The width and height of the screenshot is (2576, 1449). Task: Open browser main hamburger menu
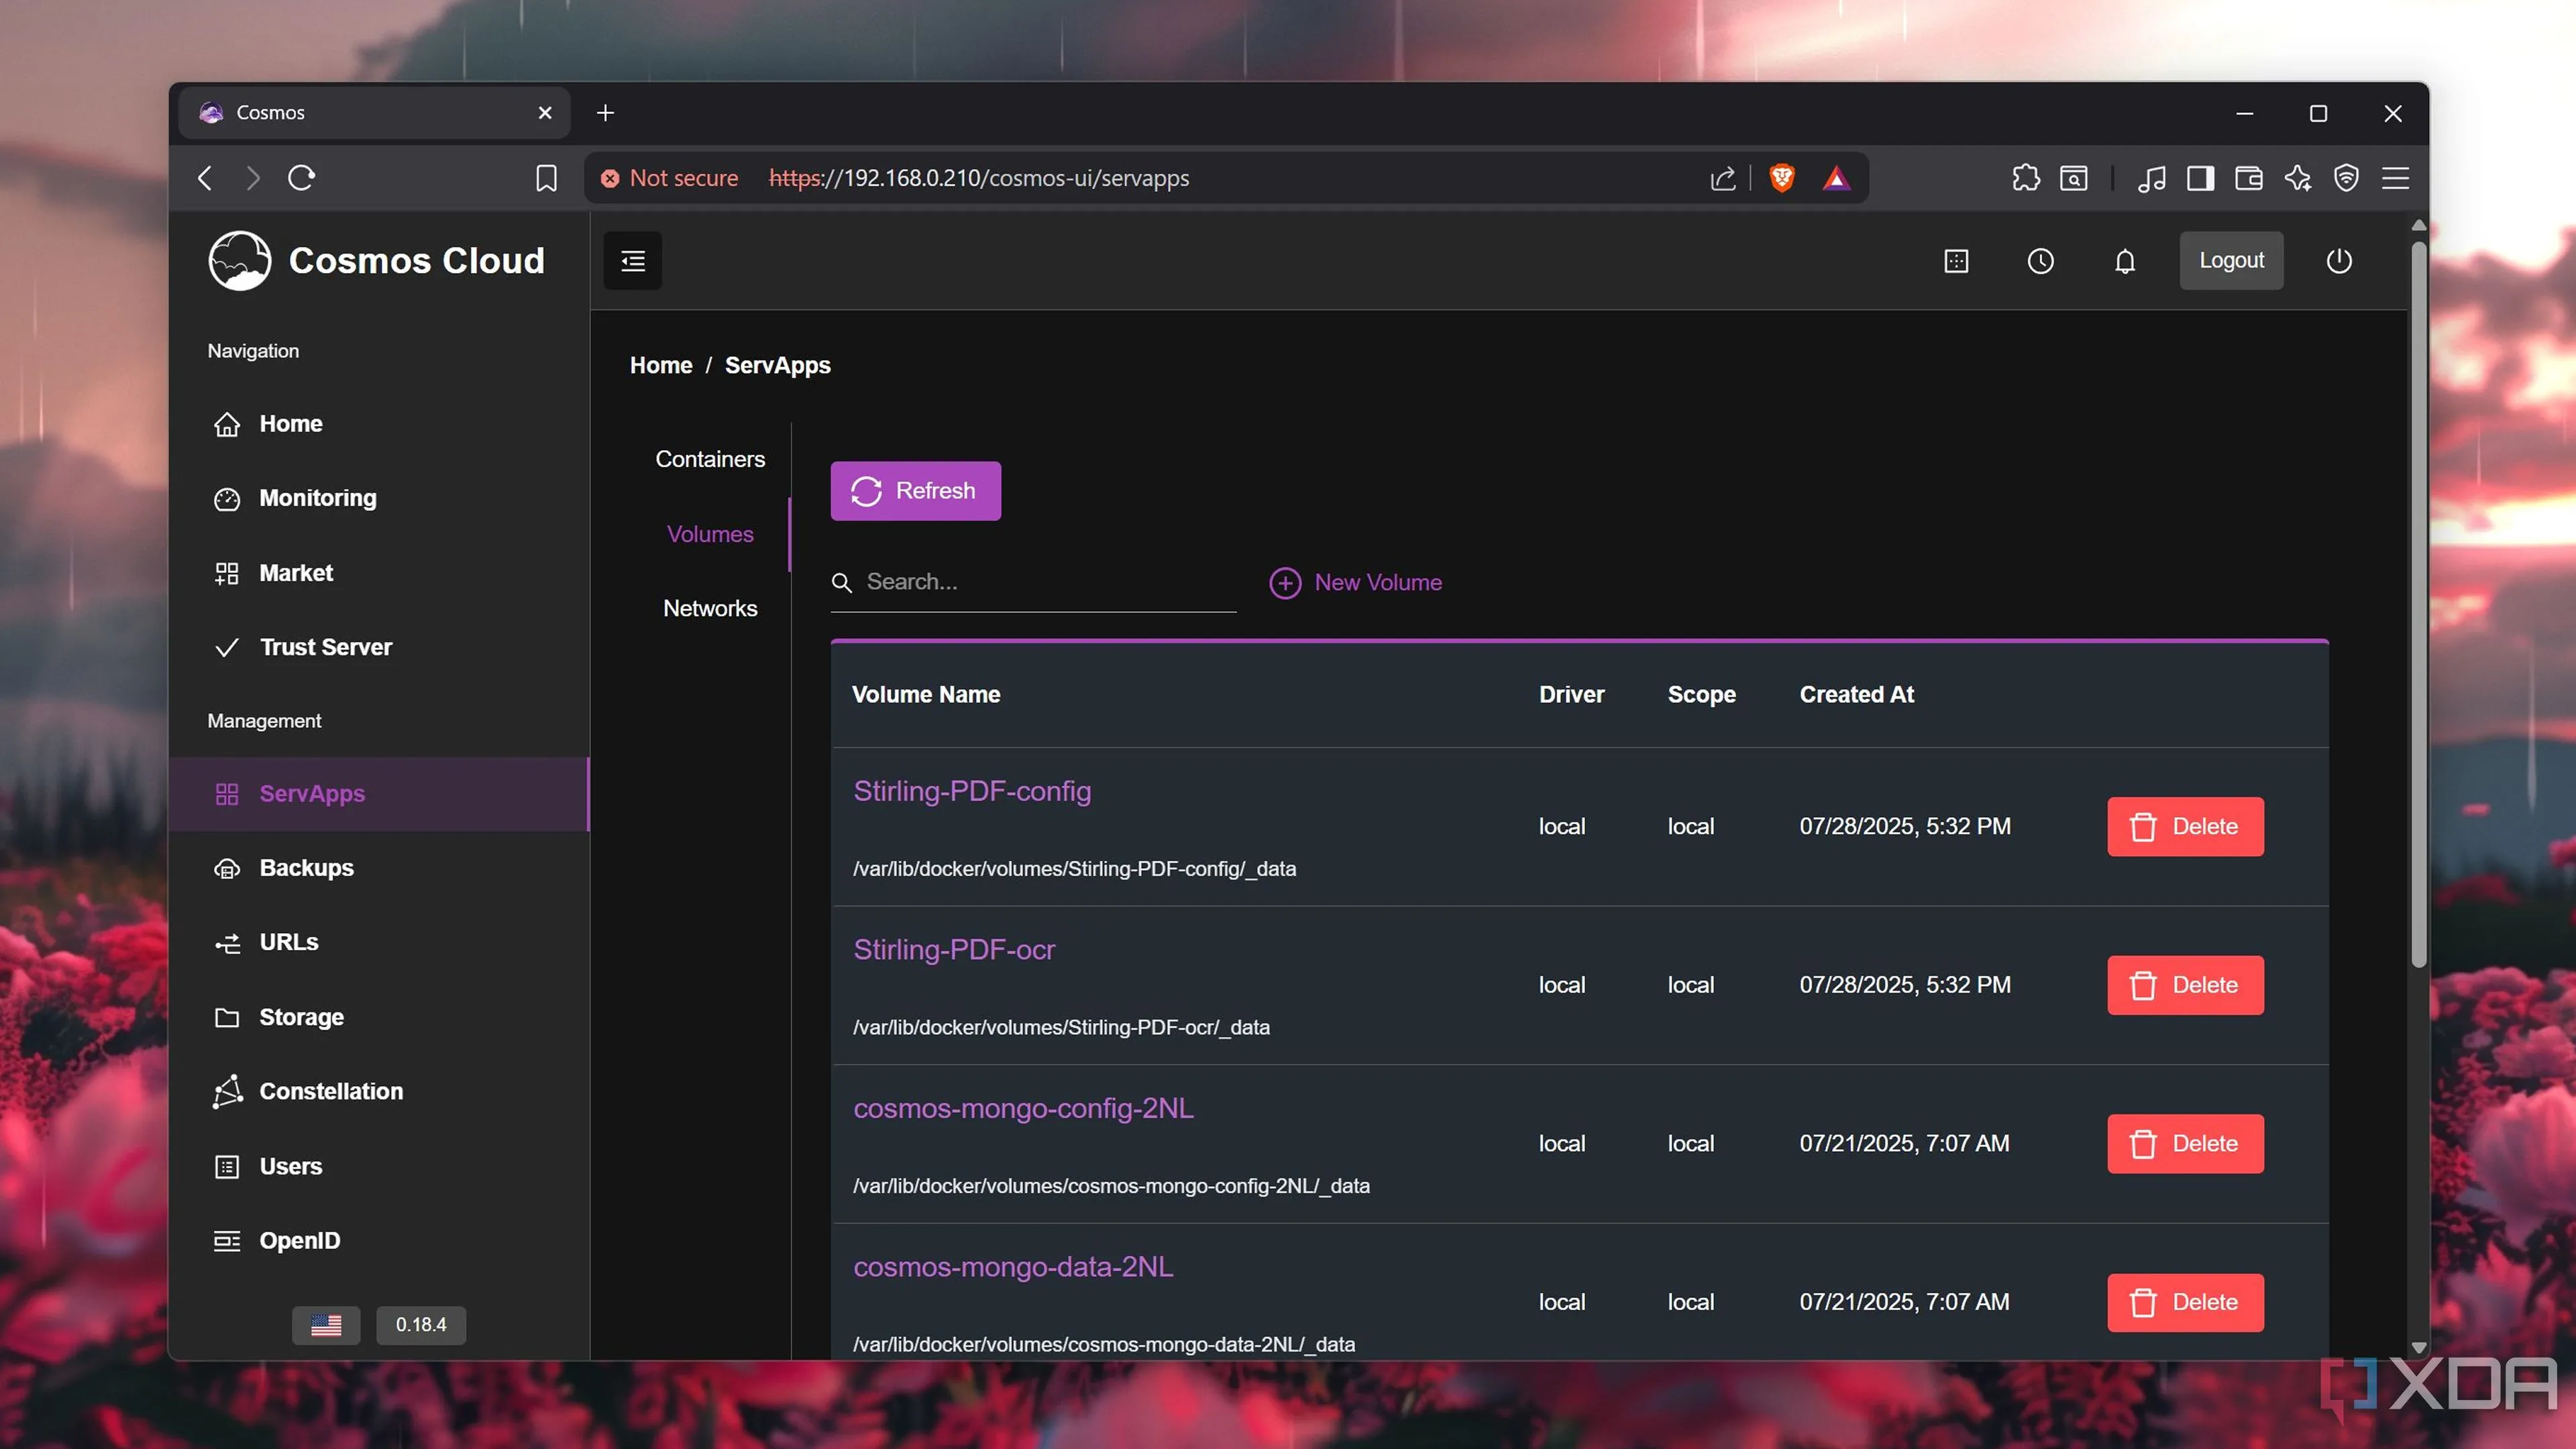click(2395, 178)
